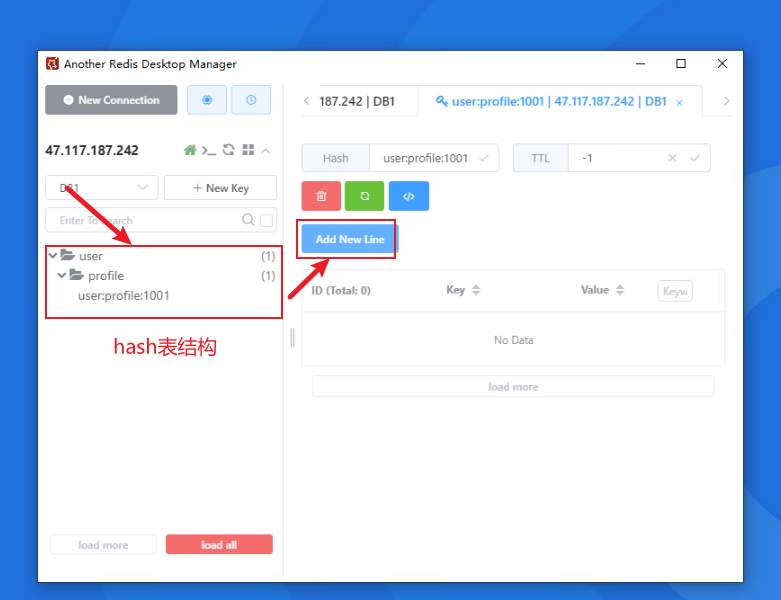
Task: Refresh the connection with the circular arrows icon
Action: [x=229, y=149]
